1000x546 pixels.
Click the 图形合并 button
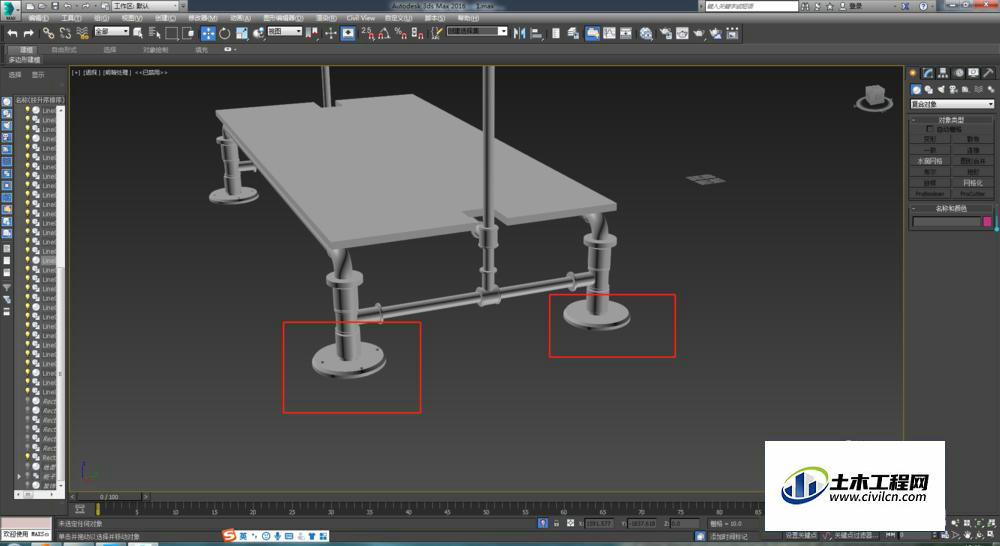(x=973, y=161)
